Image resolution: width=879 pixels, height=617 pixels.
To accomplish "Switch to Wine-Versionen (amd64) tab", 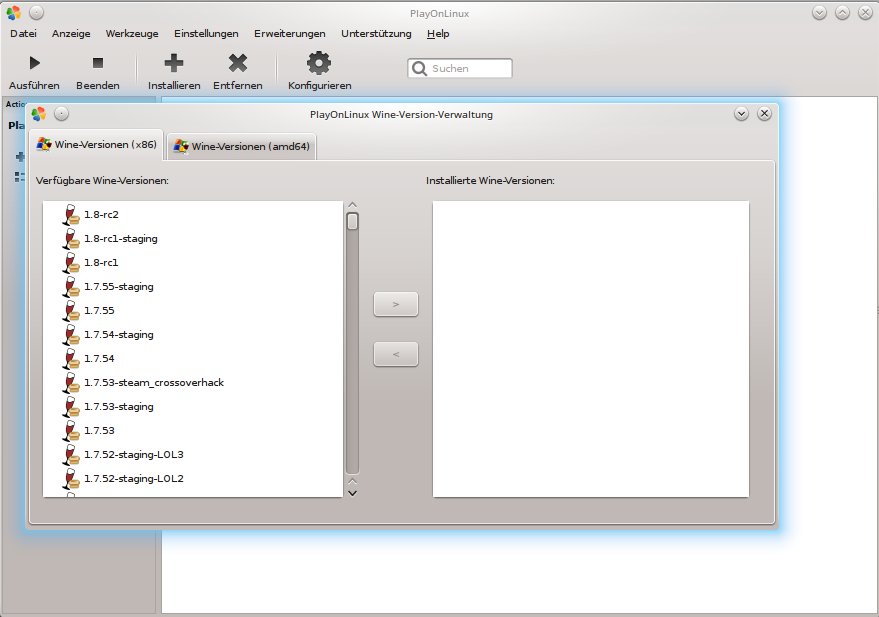I will (242, 146).
